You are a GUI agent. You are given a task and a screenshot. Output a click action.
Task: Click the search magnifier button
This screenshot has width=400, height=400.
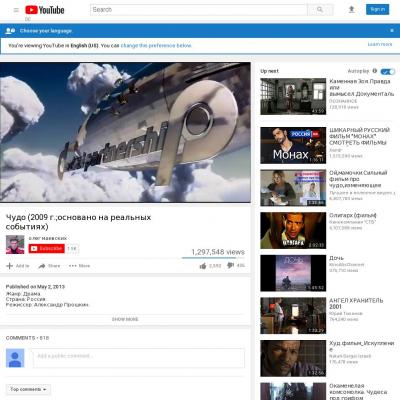[x=320, y=10]
